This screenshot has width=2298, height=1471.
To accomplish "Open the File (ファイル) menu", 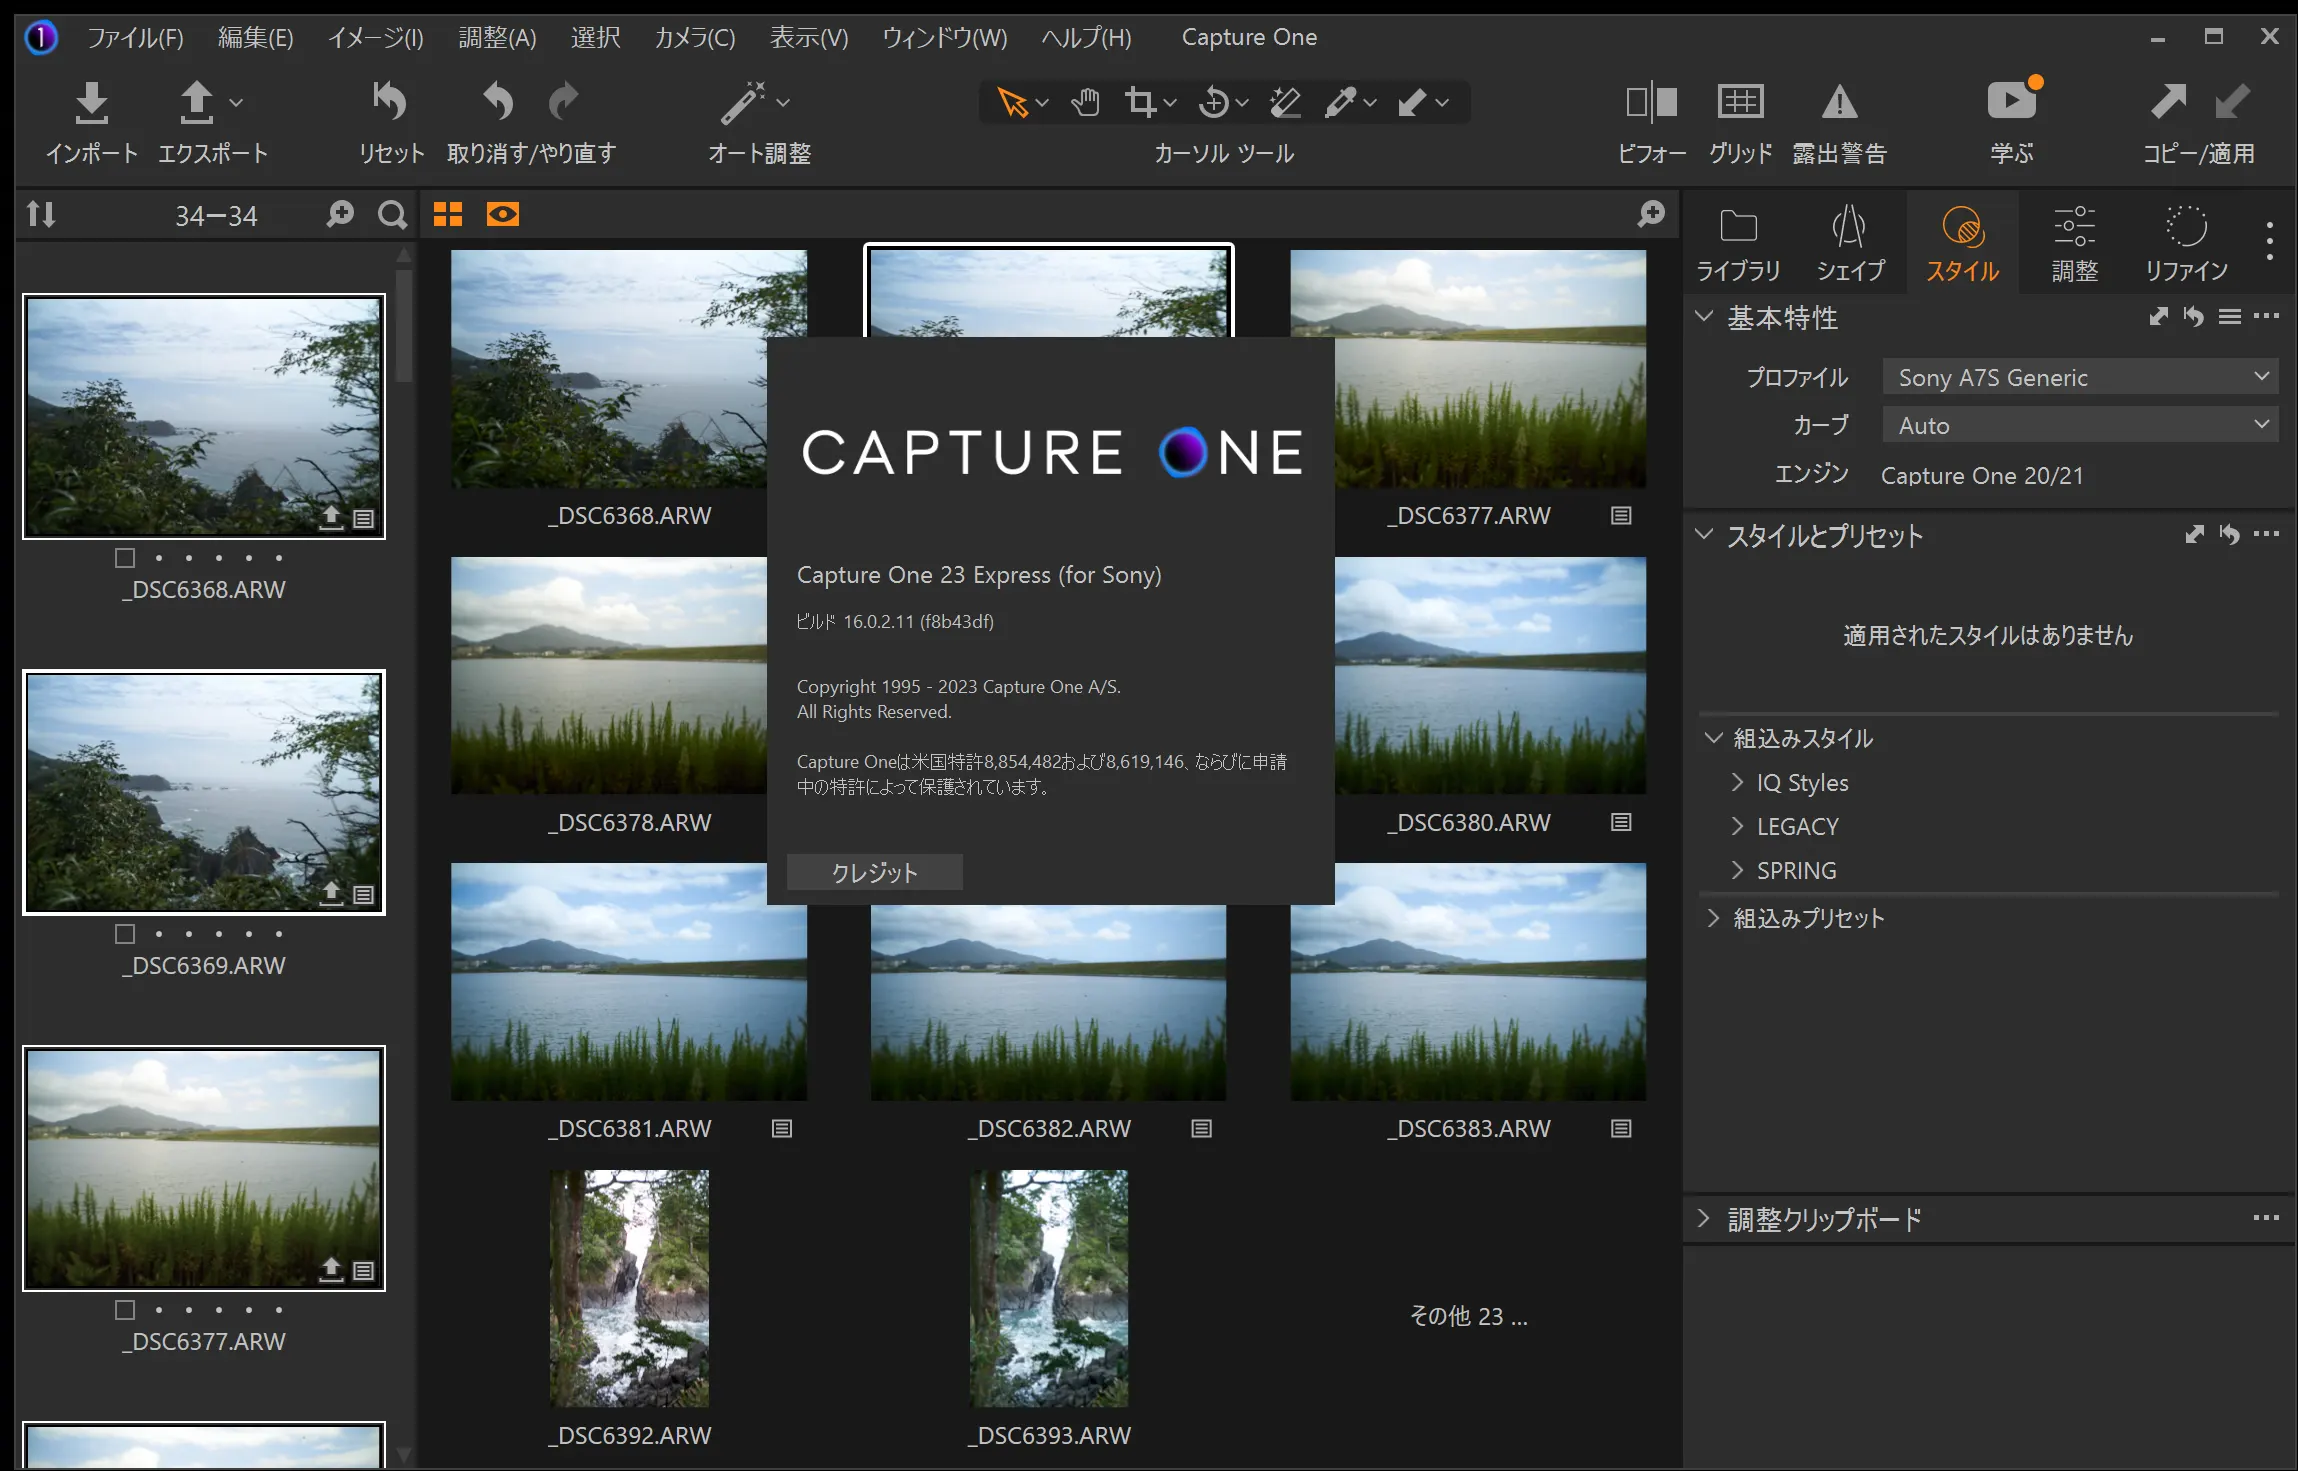I will 135,38.
